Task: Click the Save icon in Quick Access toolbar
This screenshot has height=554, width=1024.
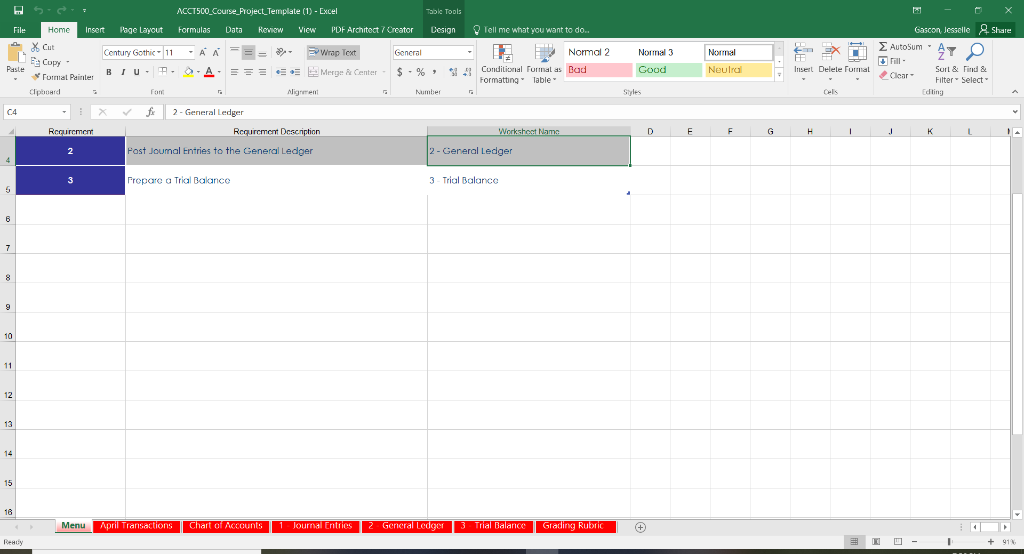Action: pyautogui.click(x=18, y=10)
